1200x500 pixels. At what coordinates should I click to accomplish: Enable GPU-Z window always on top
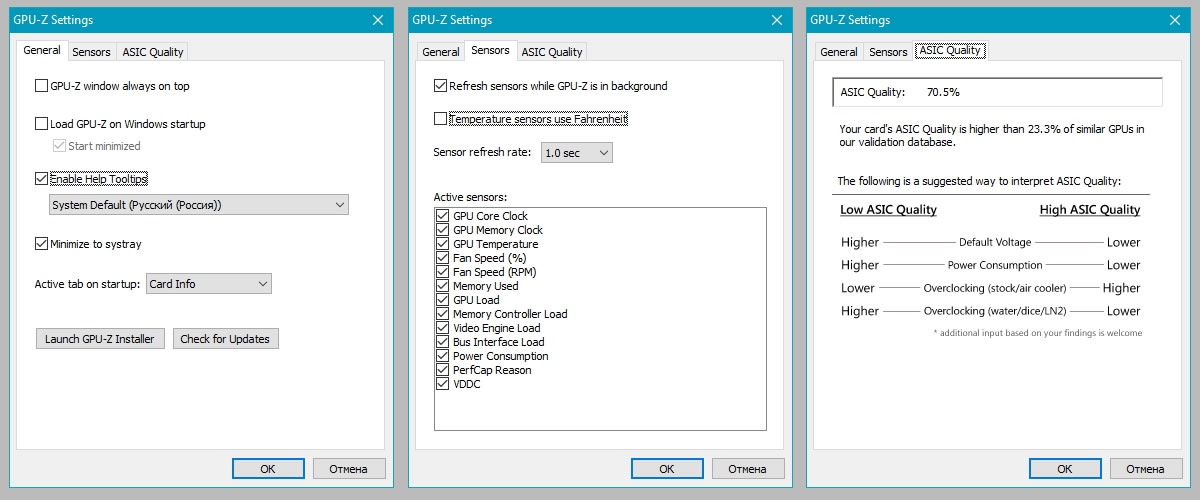coord(41,86)
